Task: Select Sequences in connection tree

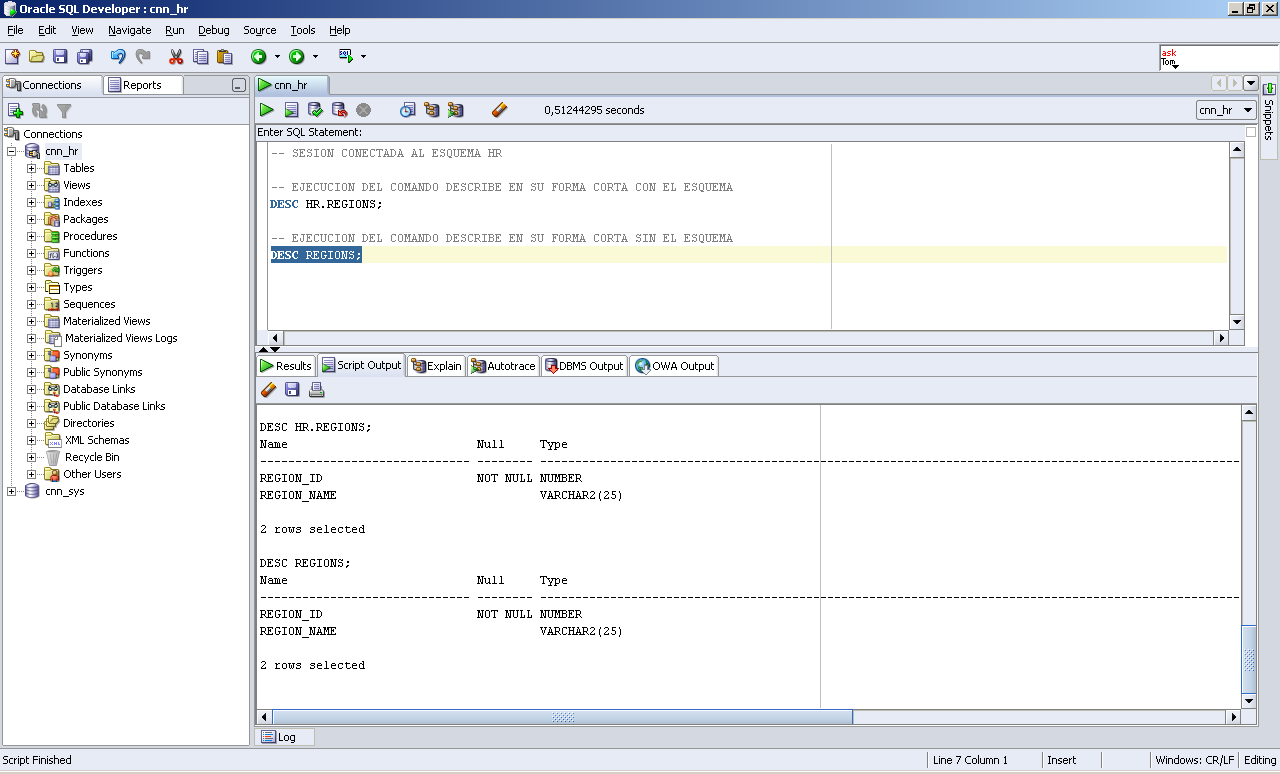Action: [x=89, y=304]
